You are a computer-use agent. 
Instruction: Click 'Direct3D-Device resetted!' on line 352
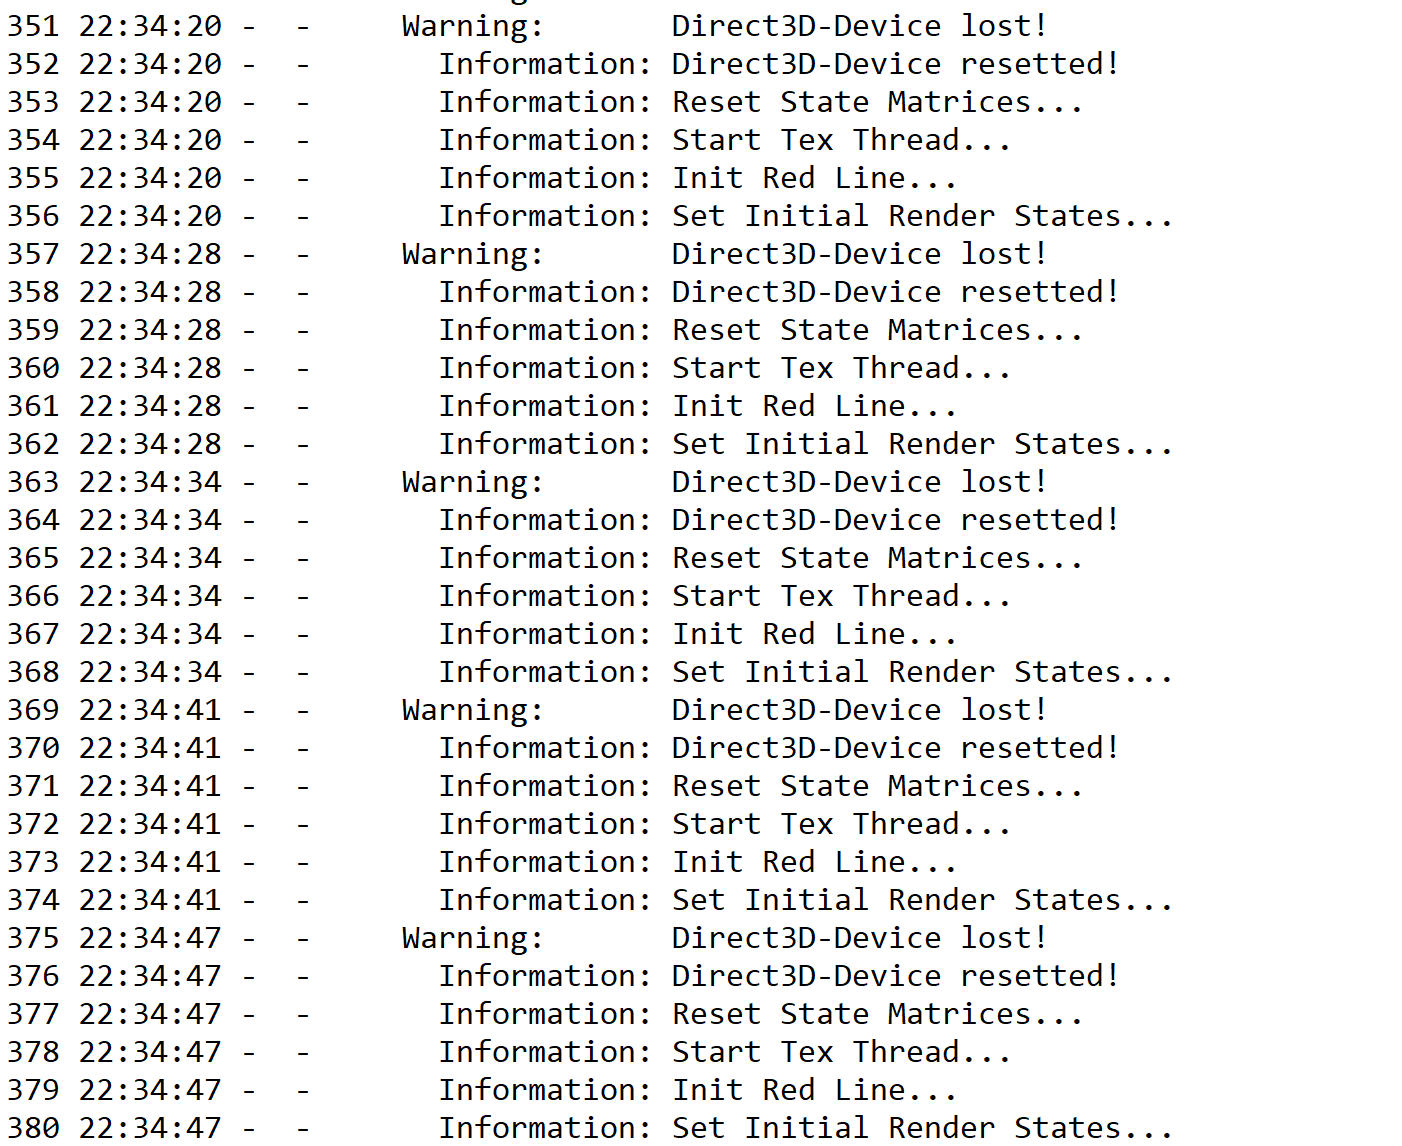pos(895,64)
